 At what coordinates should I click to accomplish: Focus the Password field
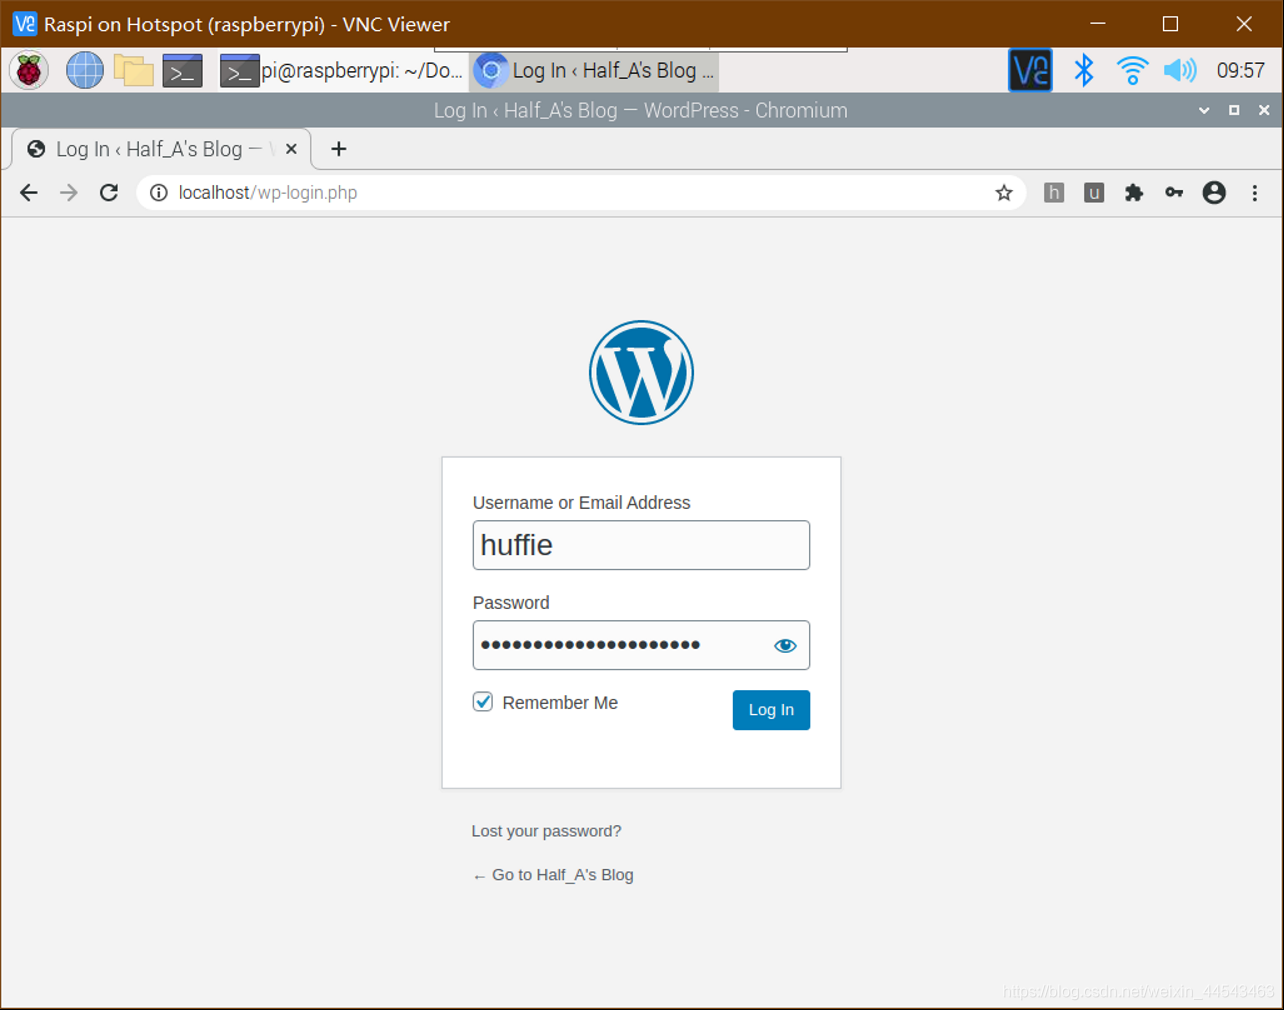tap(641, 645)
